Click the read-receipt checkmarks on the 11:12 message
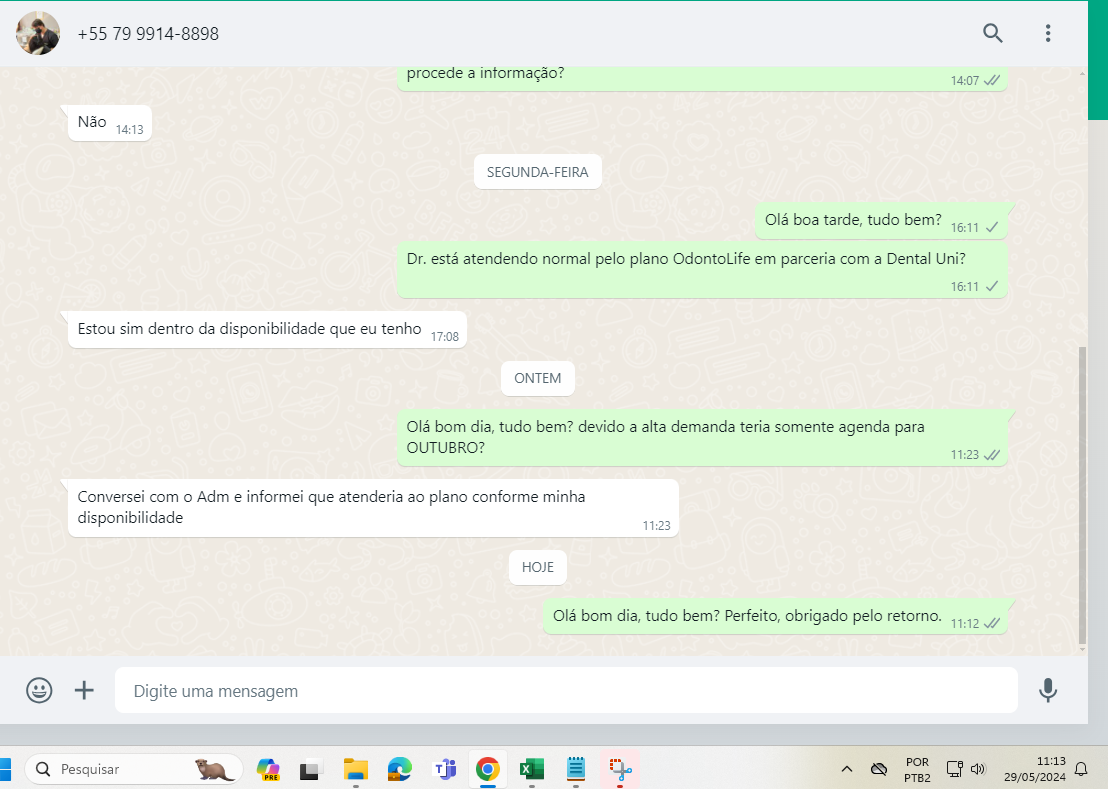Screen dimensions: 1108x789 tap(992, 623)
